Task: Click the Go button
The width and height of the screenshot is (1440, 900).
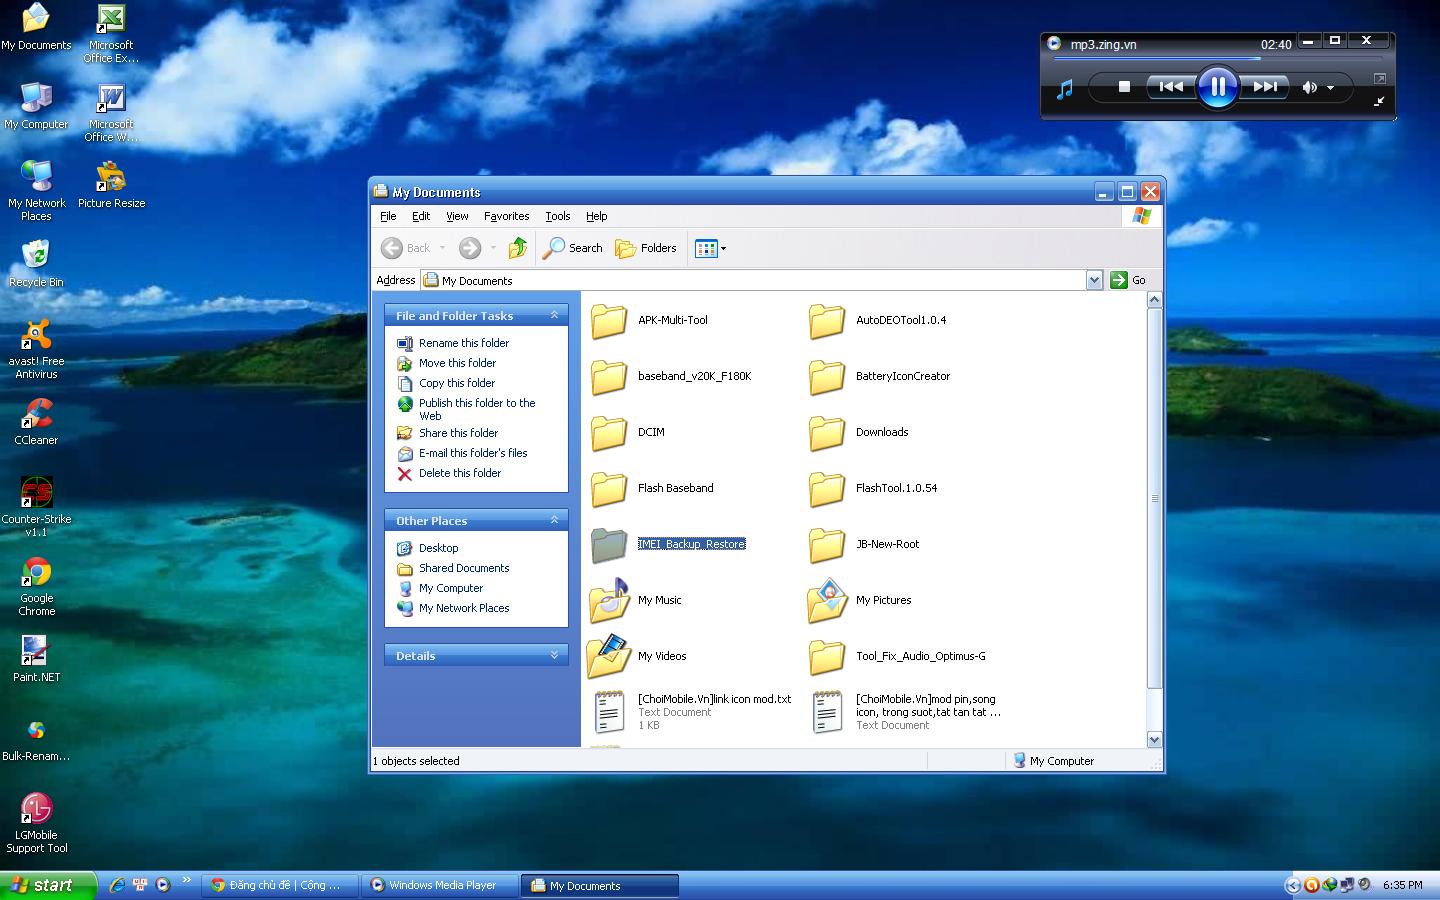Action: (x=1128, y=280)
